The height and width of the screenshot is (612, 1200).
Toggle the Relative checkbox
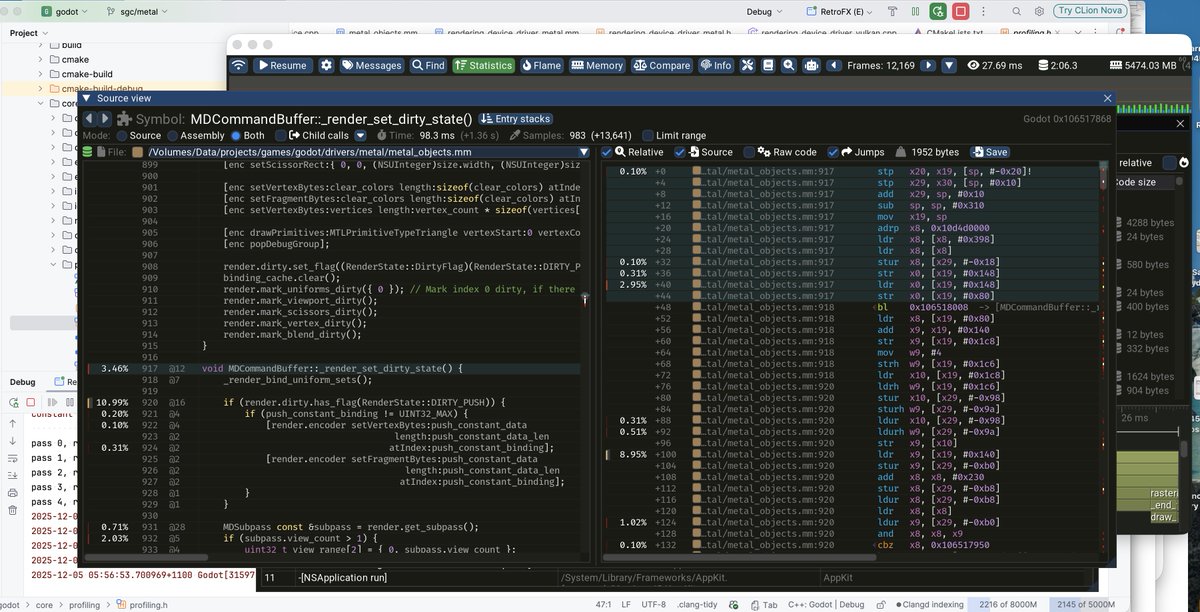click(607, 152)
